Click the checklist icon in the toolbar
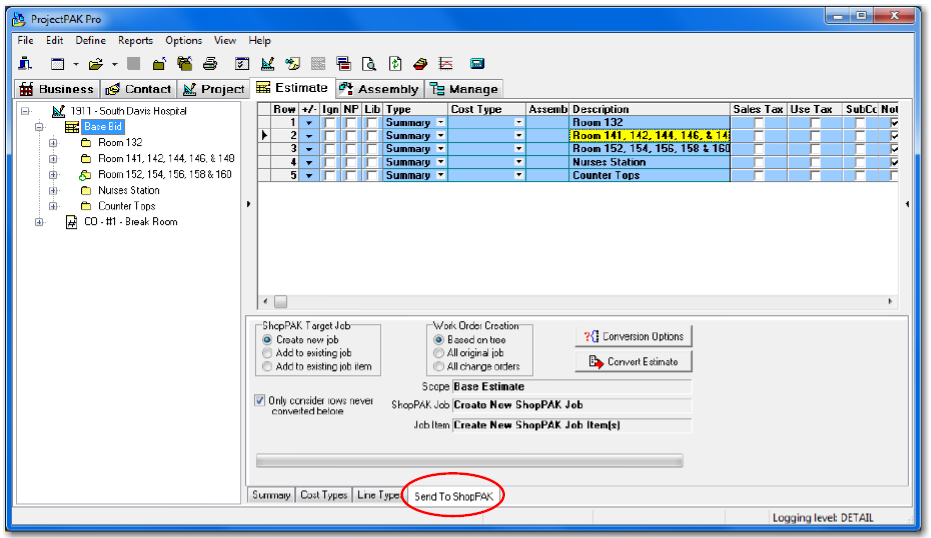Viewport: 931px width, 538px height. click(x=241, y=64)
